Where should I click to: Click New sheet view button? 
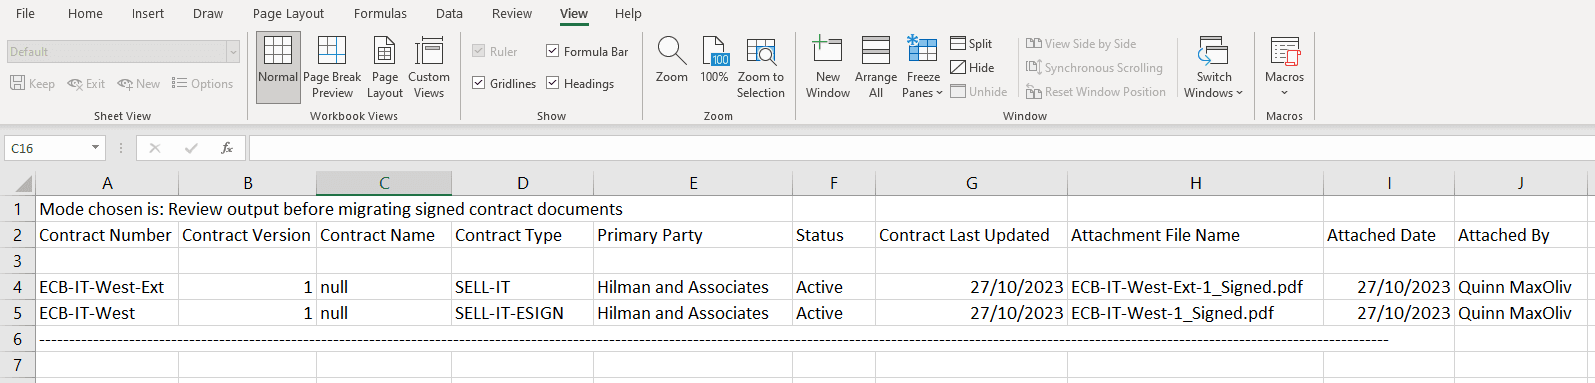[138, 83]
